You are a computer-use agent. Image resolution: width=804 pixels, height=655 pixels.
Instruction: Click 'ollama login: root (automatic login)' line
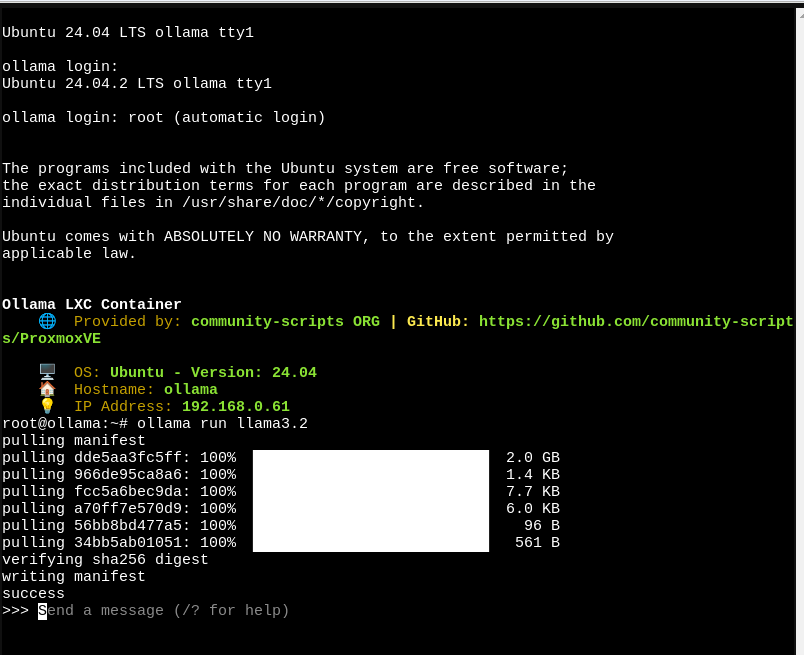164,117
